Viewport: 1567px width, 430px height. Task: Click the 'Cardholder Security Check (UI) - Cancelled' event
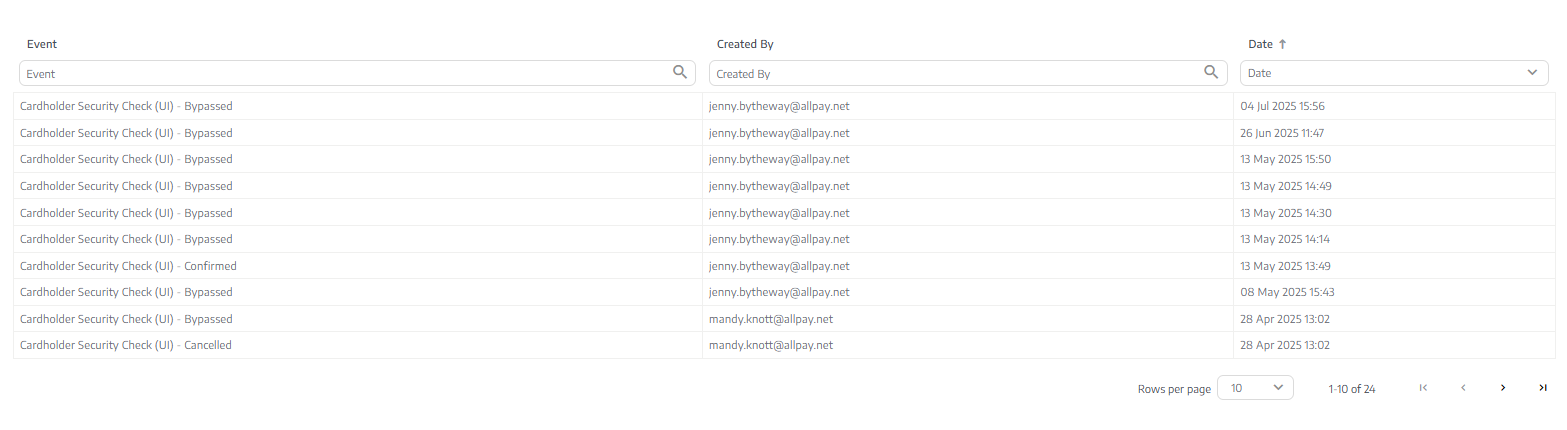pos(126,345)
